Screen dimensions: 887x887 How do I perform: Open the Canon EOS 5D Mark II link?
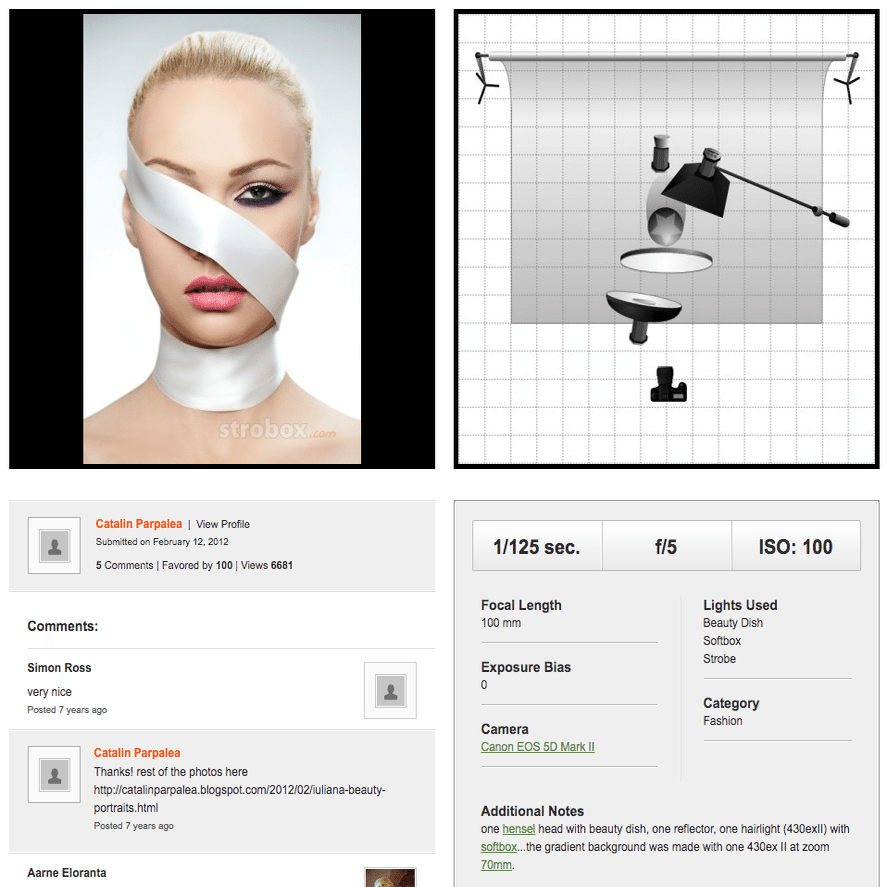[x=537, y=747]
